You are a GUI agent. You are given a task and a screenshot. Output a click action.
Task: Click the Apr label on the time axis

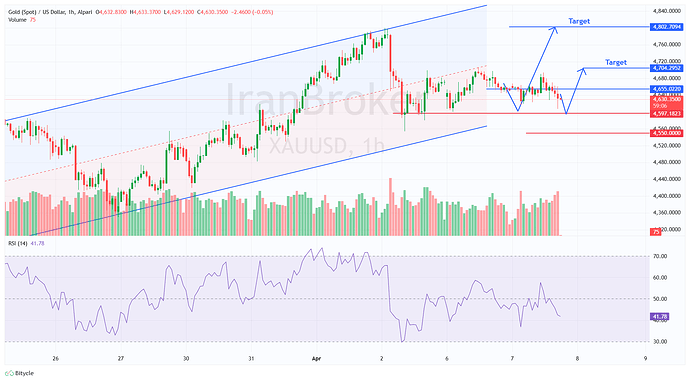[316, 359]
